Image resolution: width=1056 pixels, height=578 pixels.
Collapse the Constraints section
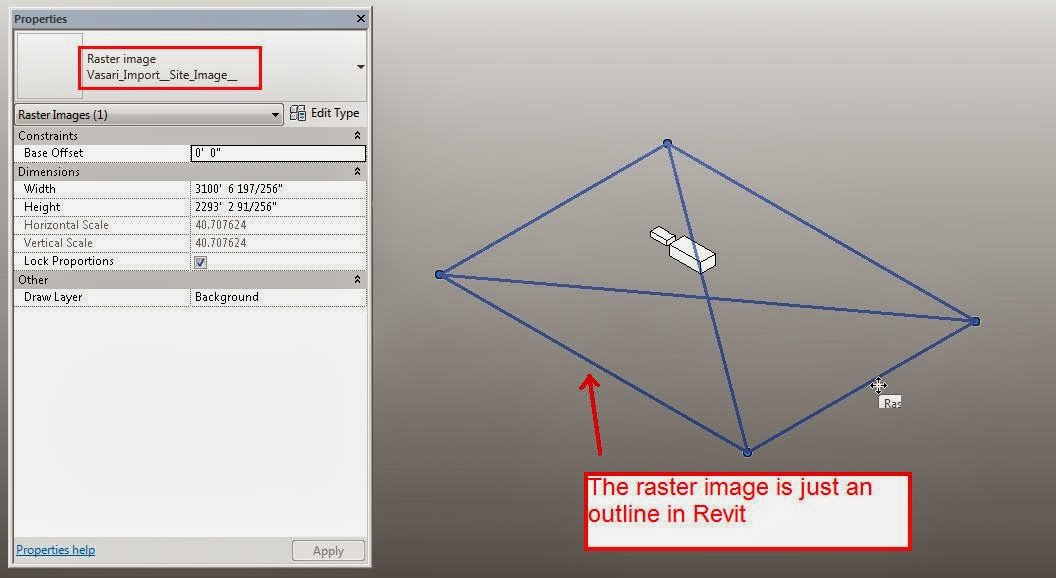tap(357, 135)
